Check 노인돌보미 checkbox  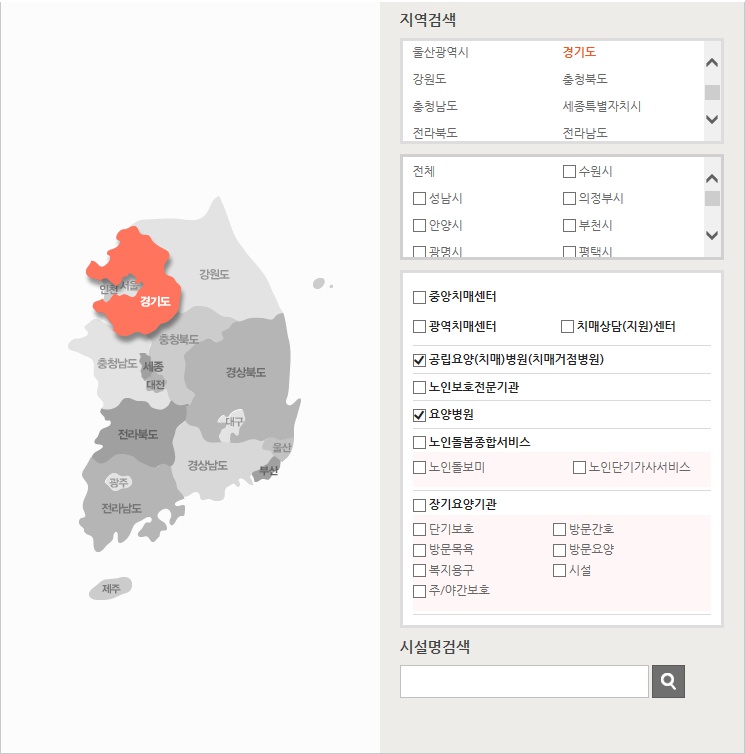point(419,467)
